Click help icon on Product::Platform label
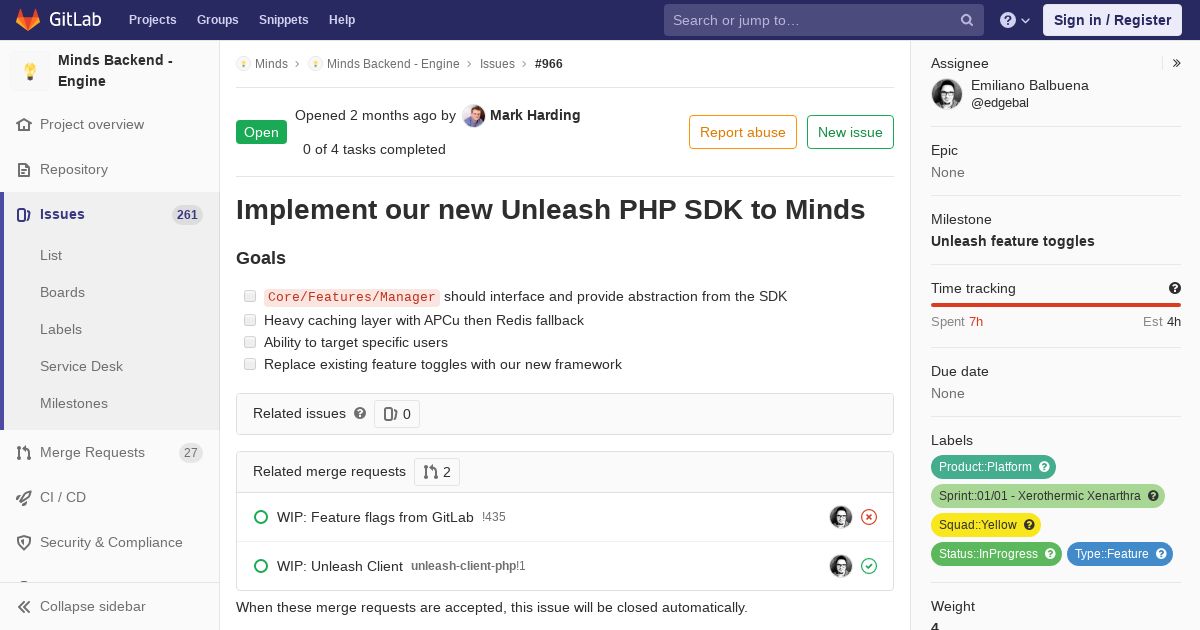This screenshot has height=630, width=1200. pyautogui.click(x=1045, y=467)
